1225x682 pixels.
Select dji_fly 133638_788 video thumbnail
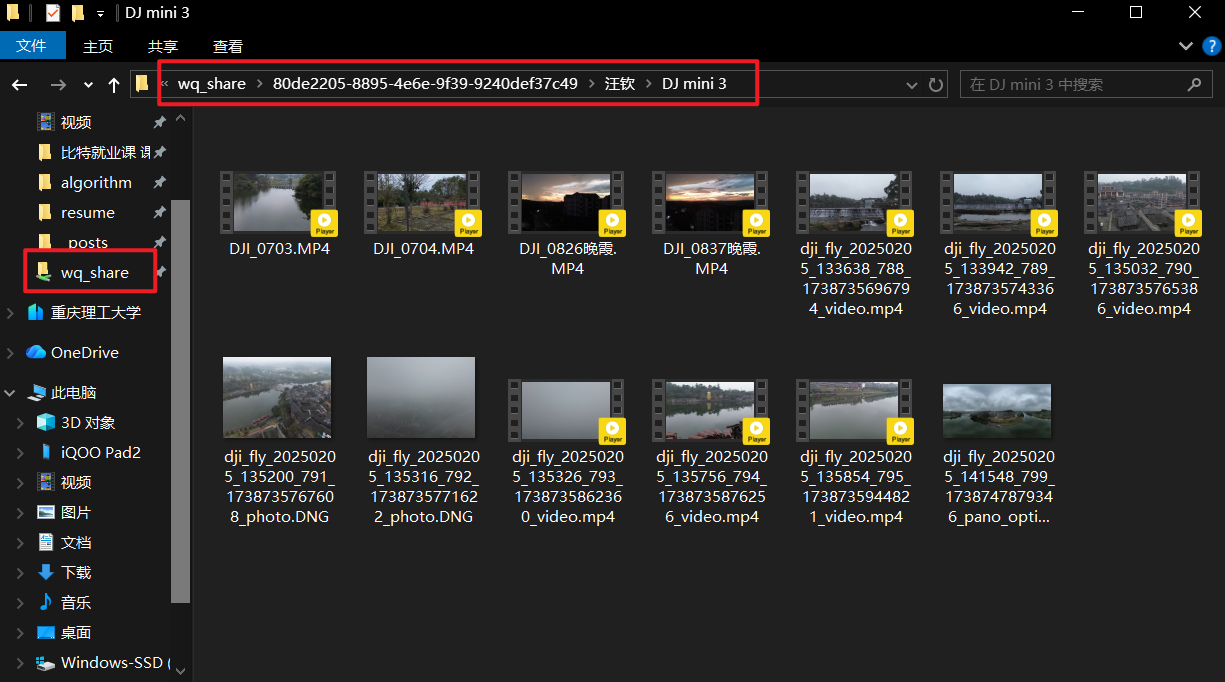click(x=854, y=203)
